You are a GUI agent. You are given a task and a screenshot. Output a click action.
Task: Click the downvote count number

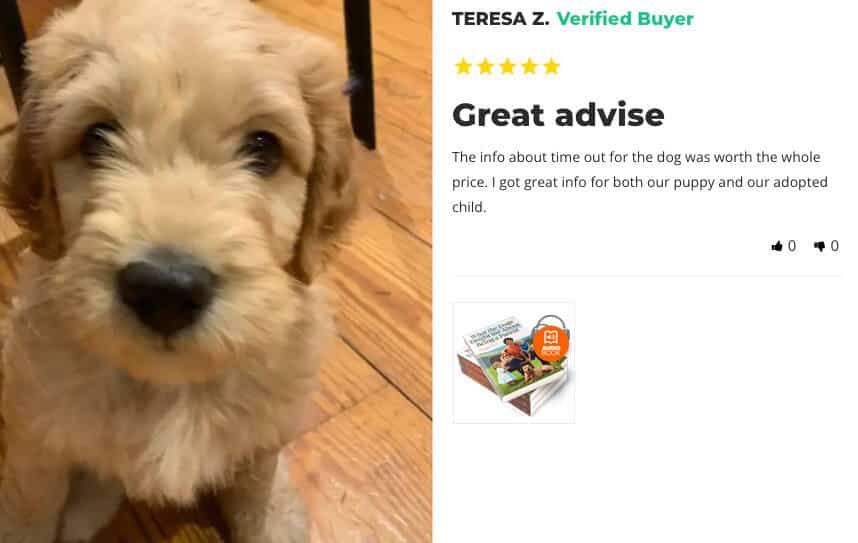[x=834, y=246]
